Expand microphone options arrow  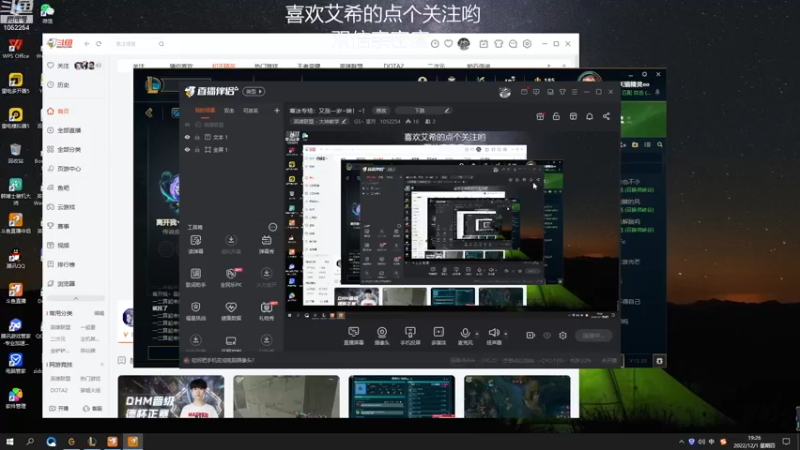[477, 334]
